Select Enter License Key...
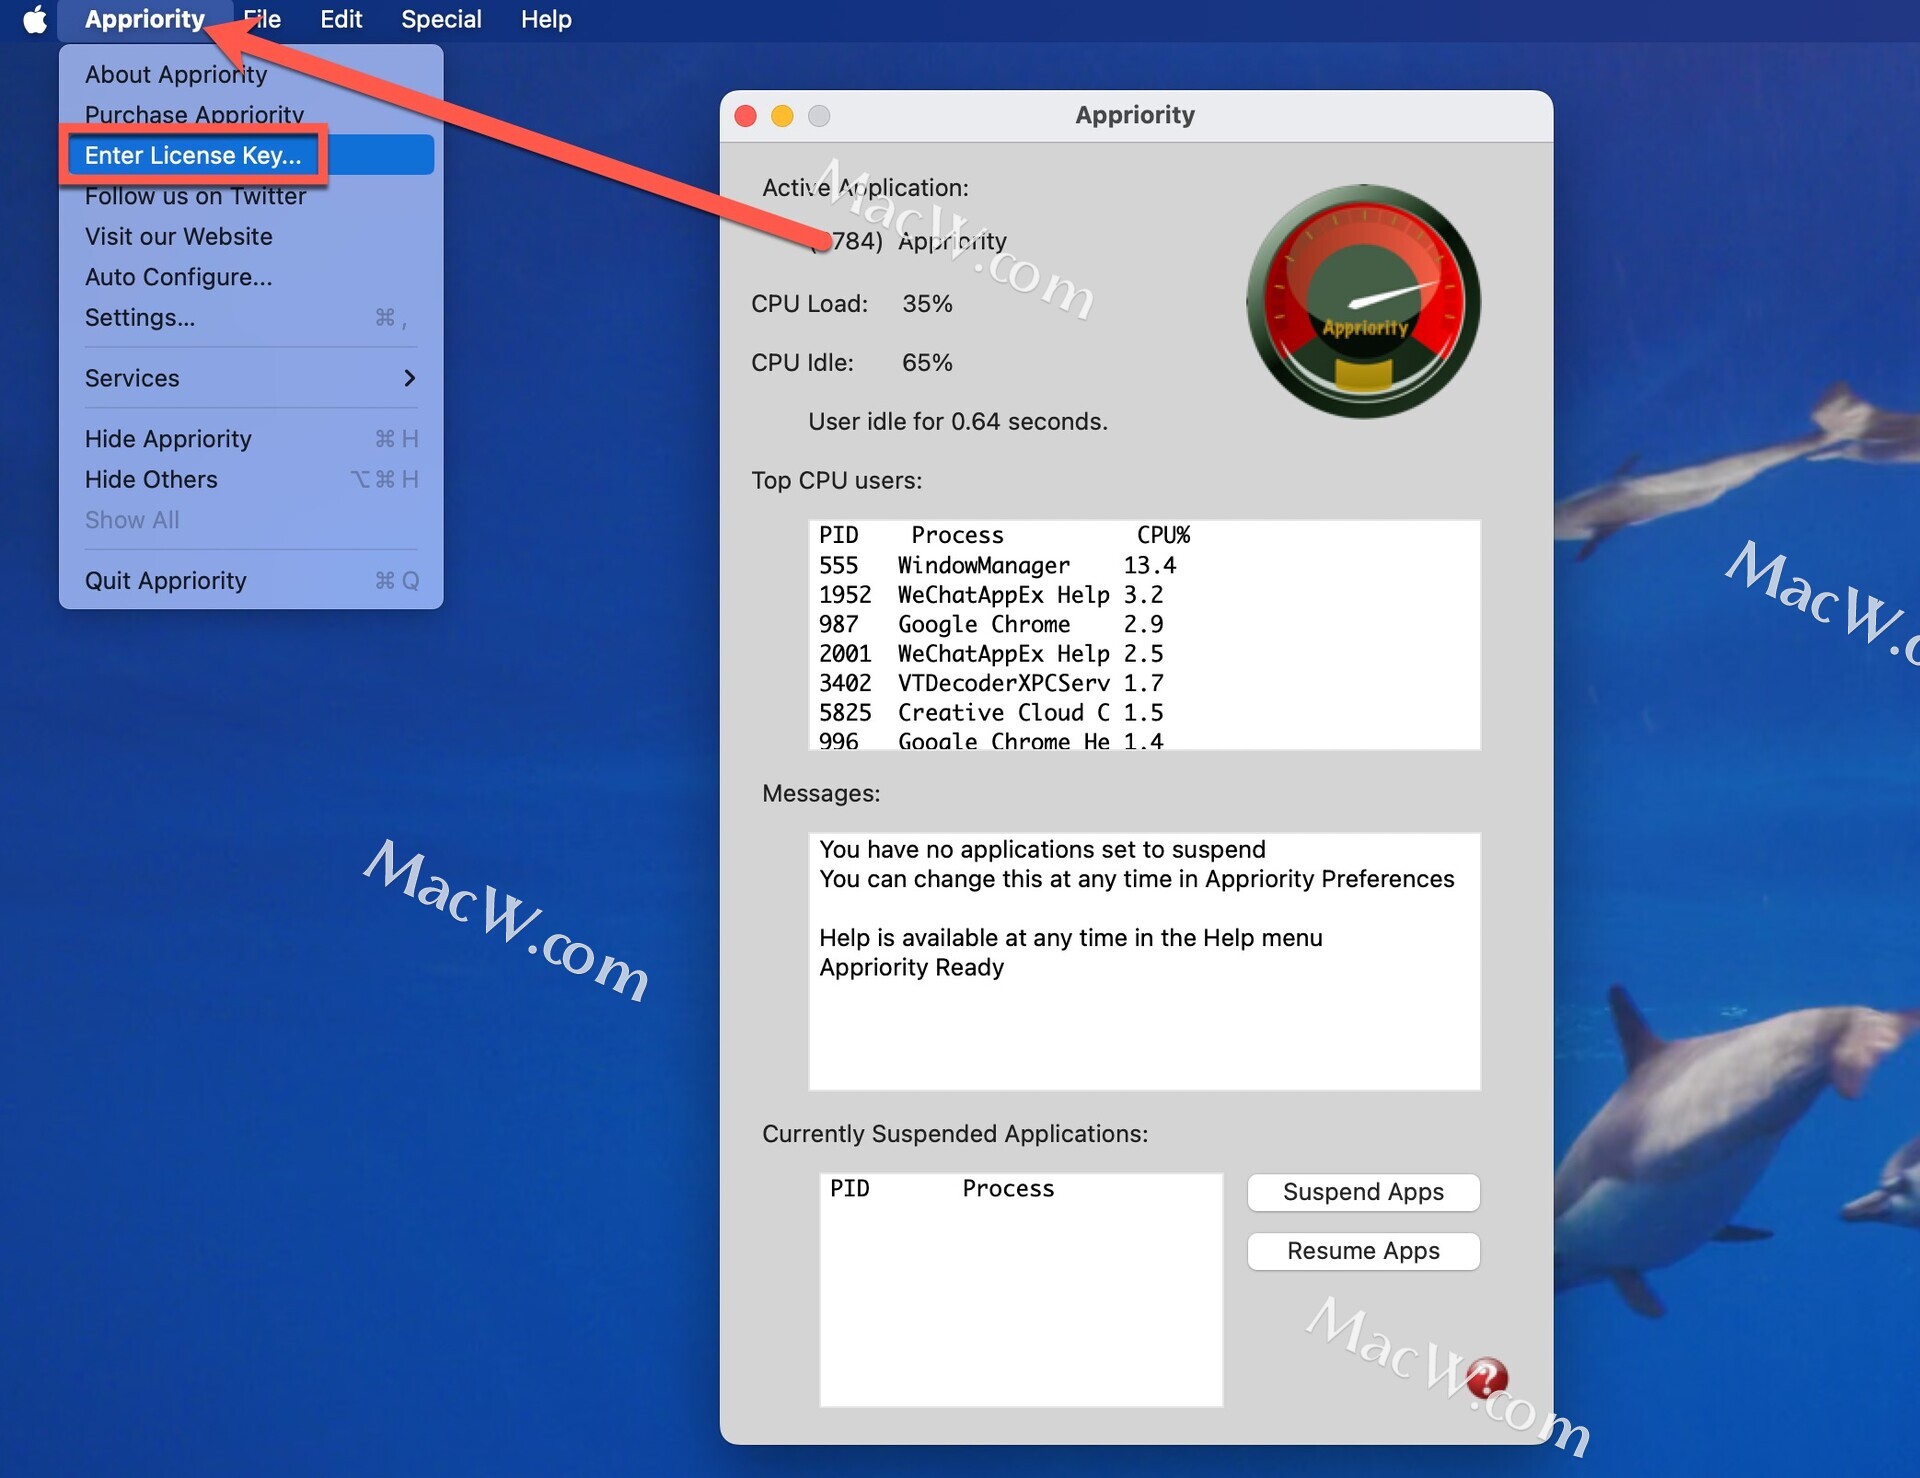 pyautogui.click(x=250, y=155)
